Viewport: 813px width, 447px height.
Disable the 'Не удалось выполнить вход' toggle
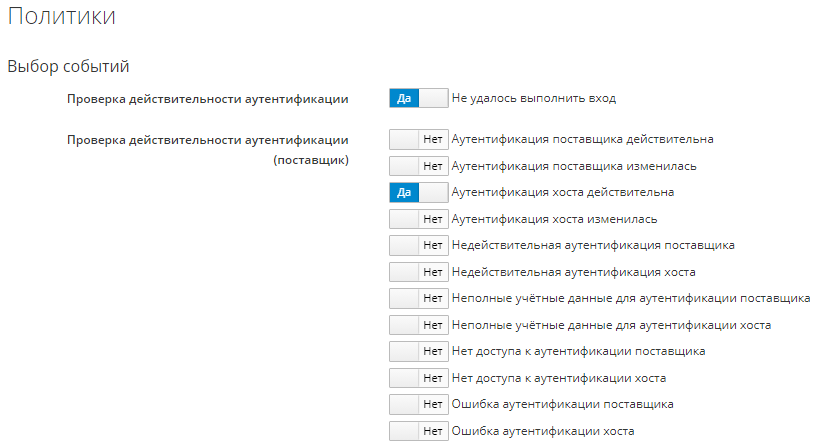418,98
